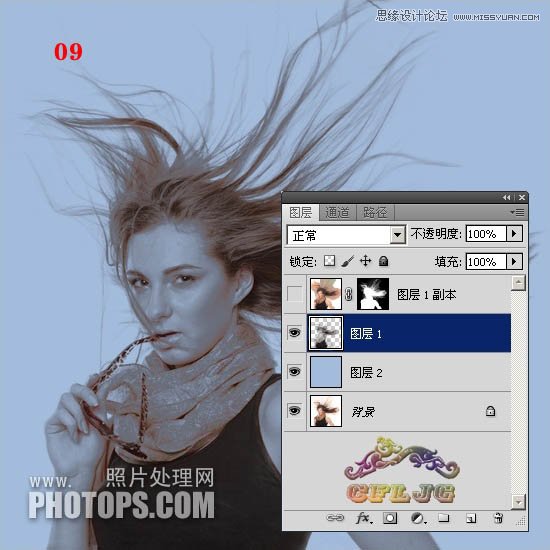Click the panel resize grip corner

pos(521,522)
